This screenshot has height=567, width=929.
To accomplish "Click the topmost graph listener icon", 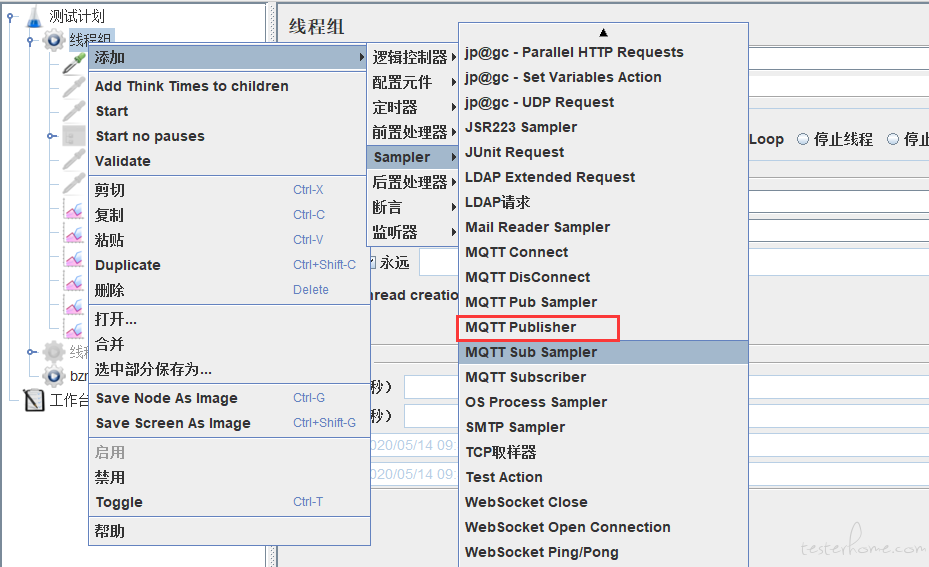I will pos(74,210).
